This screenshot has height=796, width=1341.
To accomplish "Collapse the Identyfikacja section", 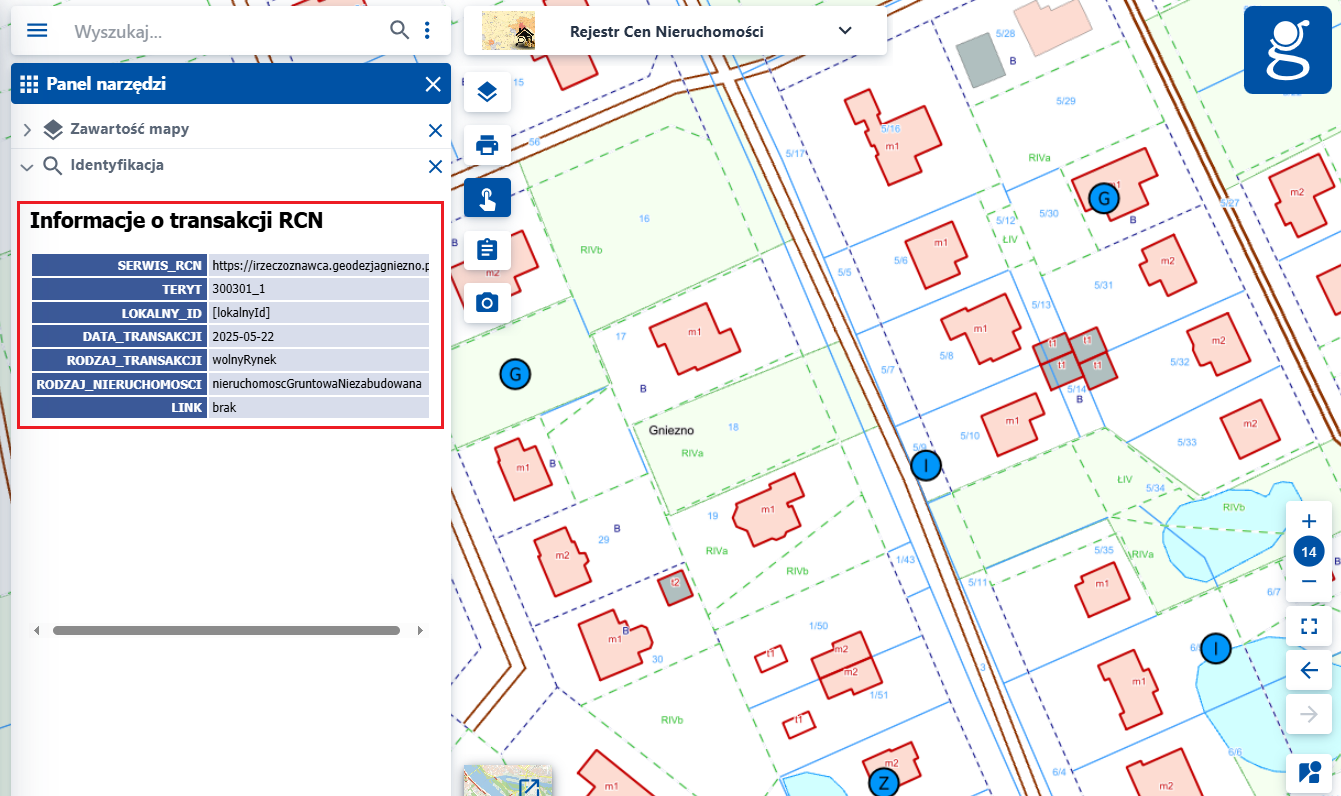I will click(27, 166).
